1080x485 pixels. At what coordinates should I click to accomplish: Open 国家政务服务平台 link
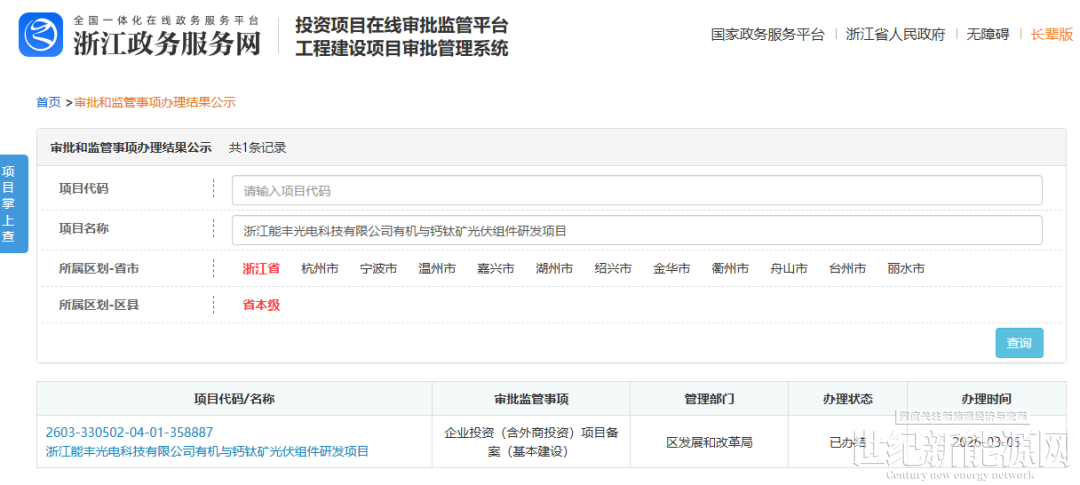[x=767, y=34]
